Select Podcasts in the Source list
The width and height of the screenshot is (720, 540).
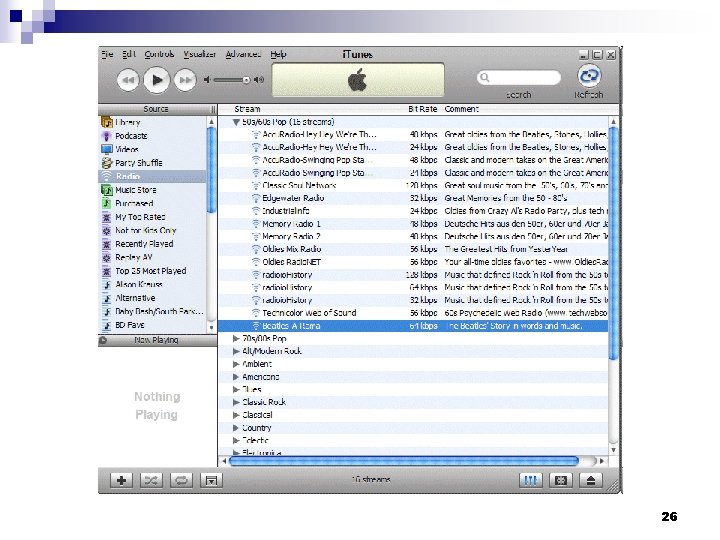pyautogui.click(x=152, y=136)
